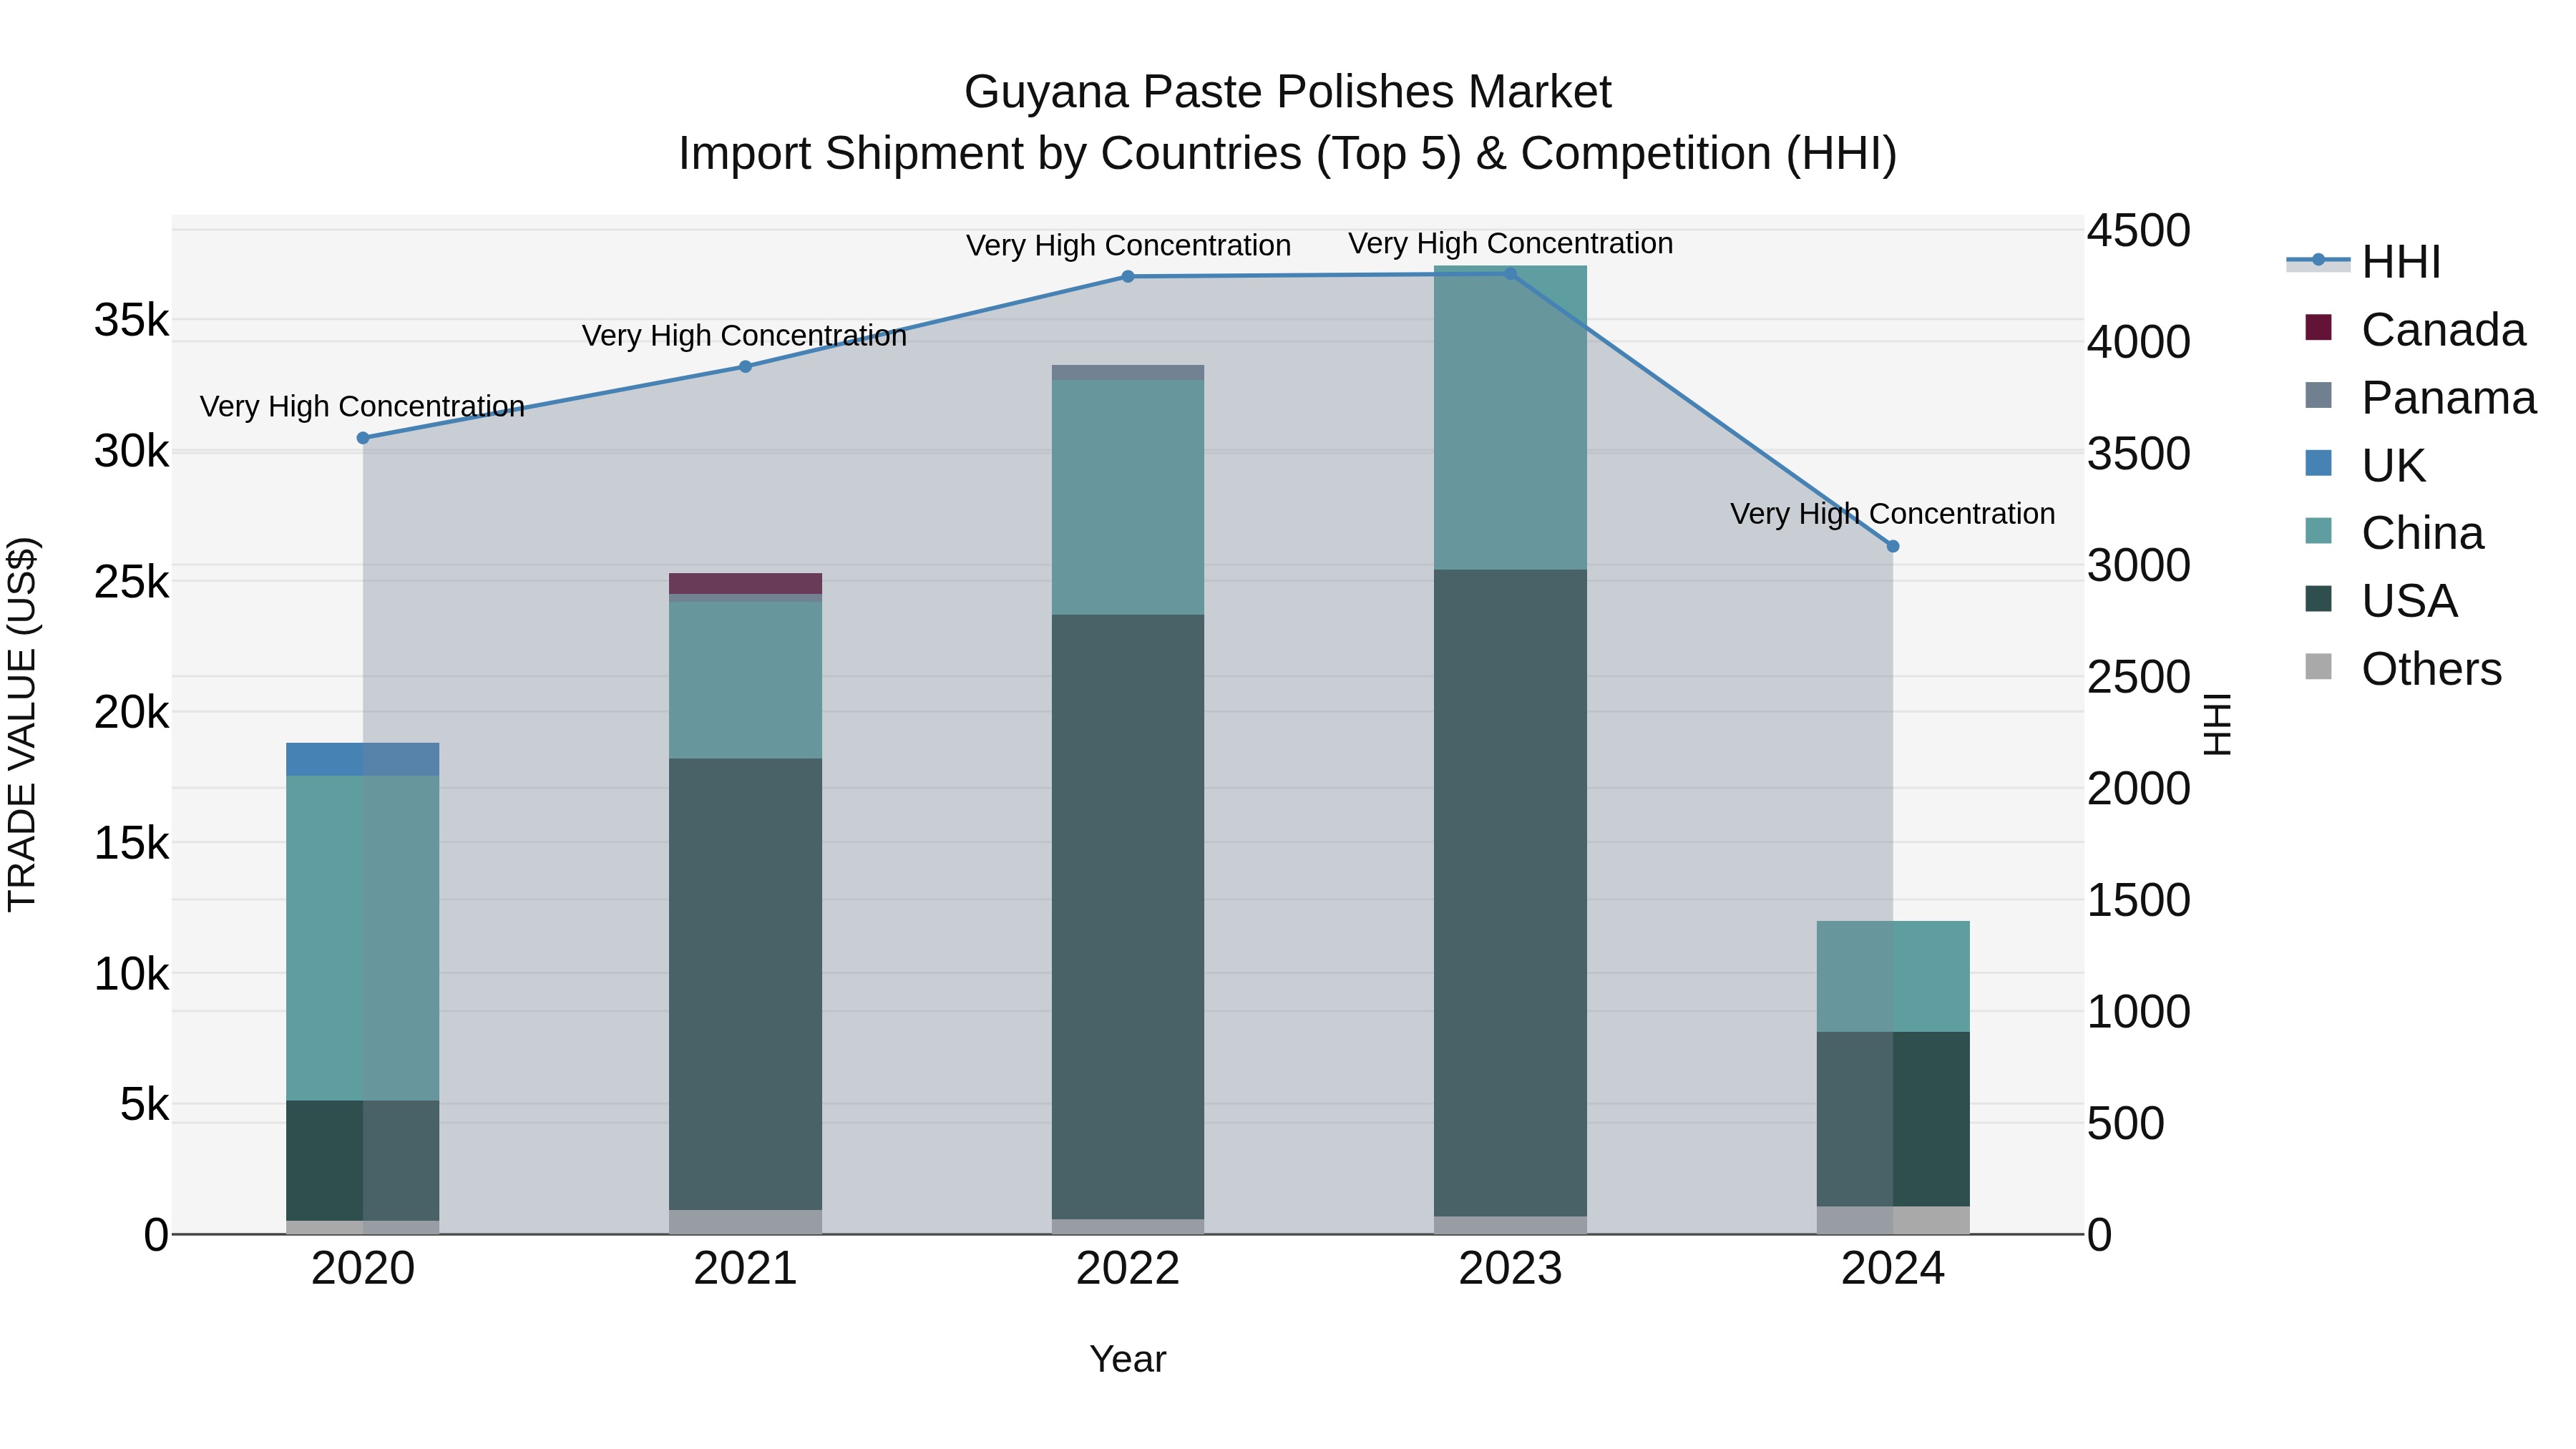Click the 2023 x-axis label
Viewport: 2576px width, 1449px height.
click(x=1510, y=1268)
